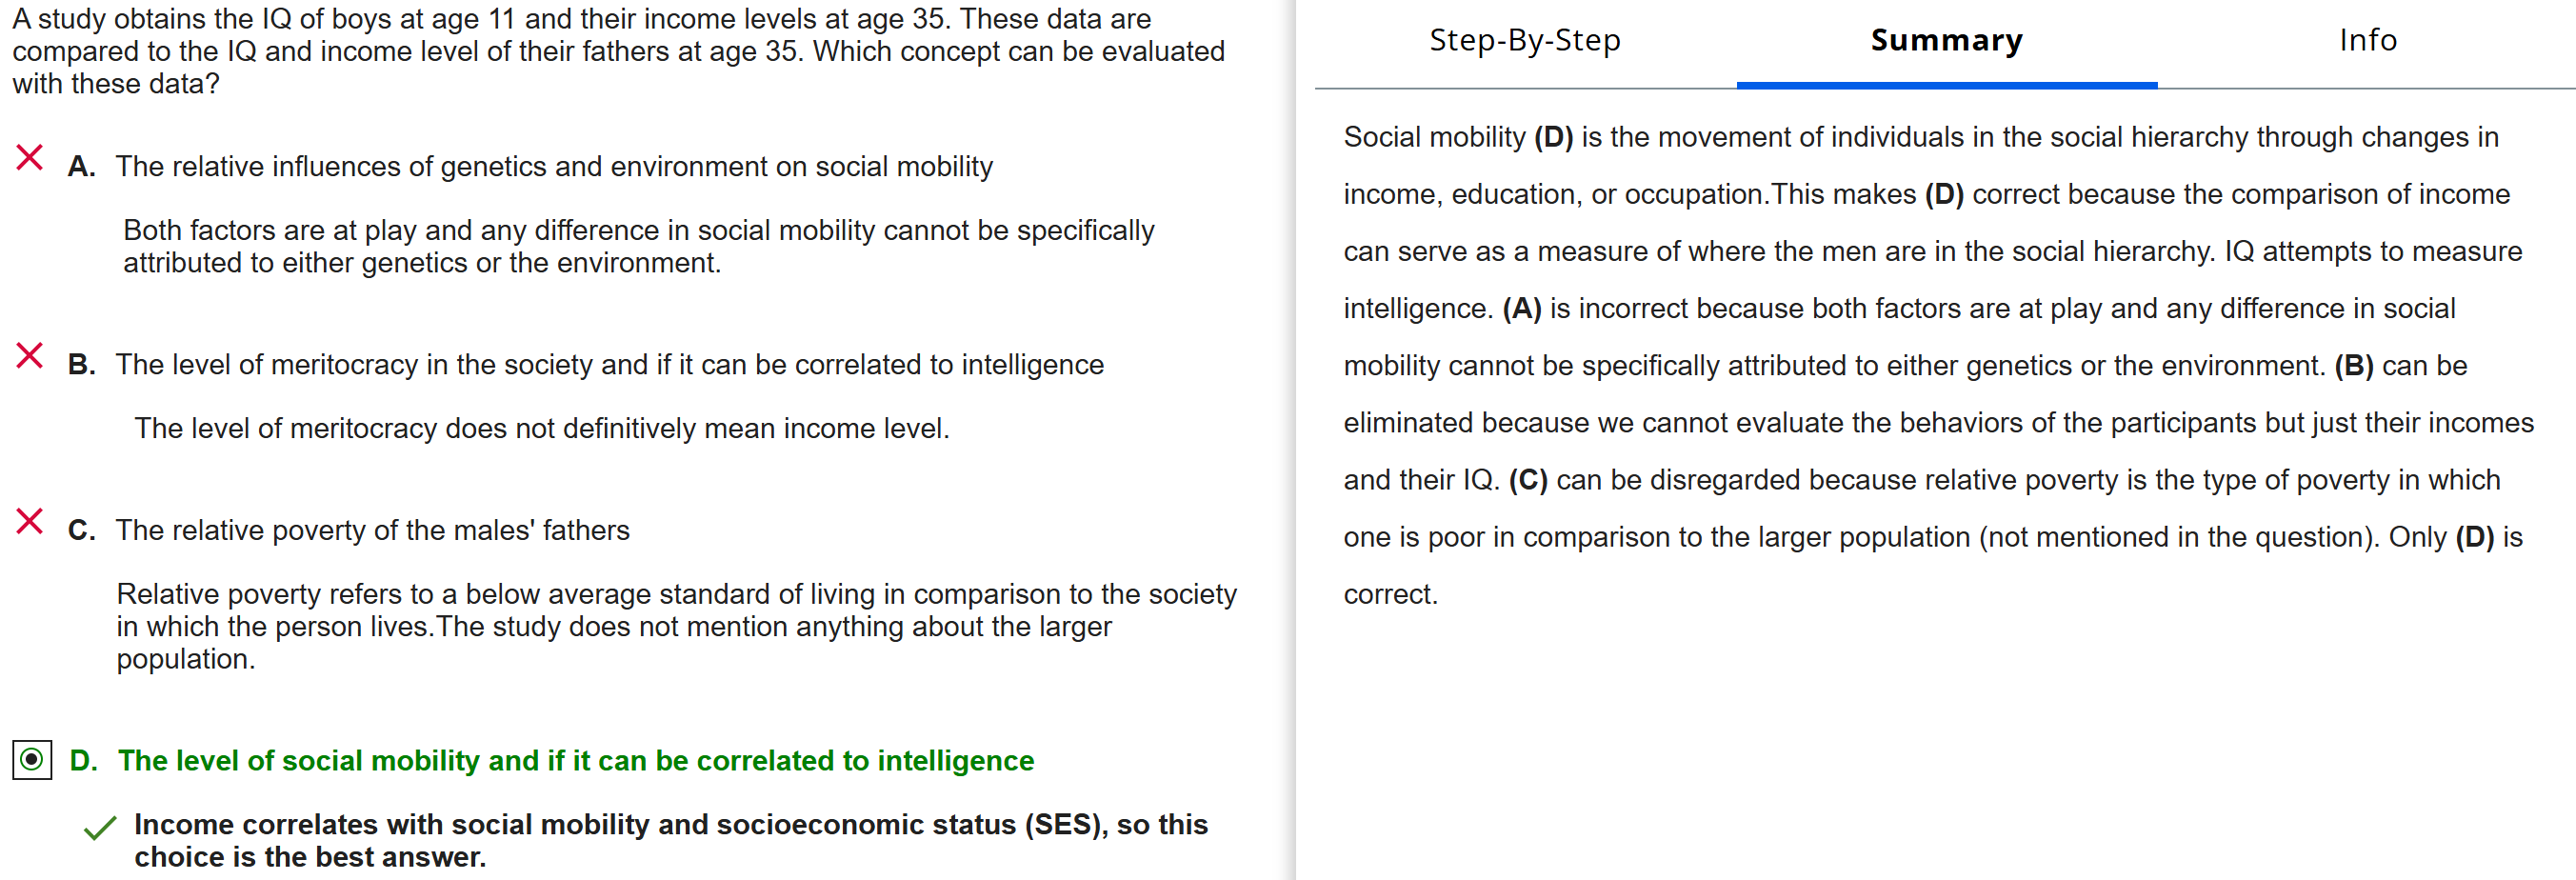The width and height of the screenshot is (2576, 880).
Task: Click the green checkmark under answer D
Action: point(100,828)
